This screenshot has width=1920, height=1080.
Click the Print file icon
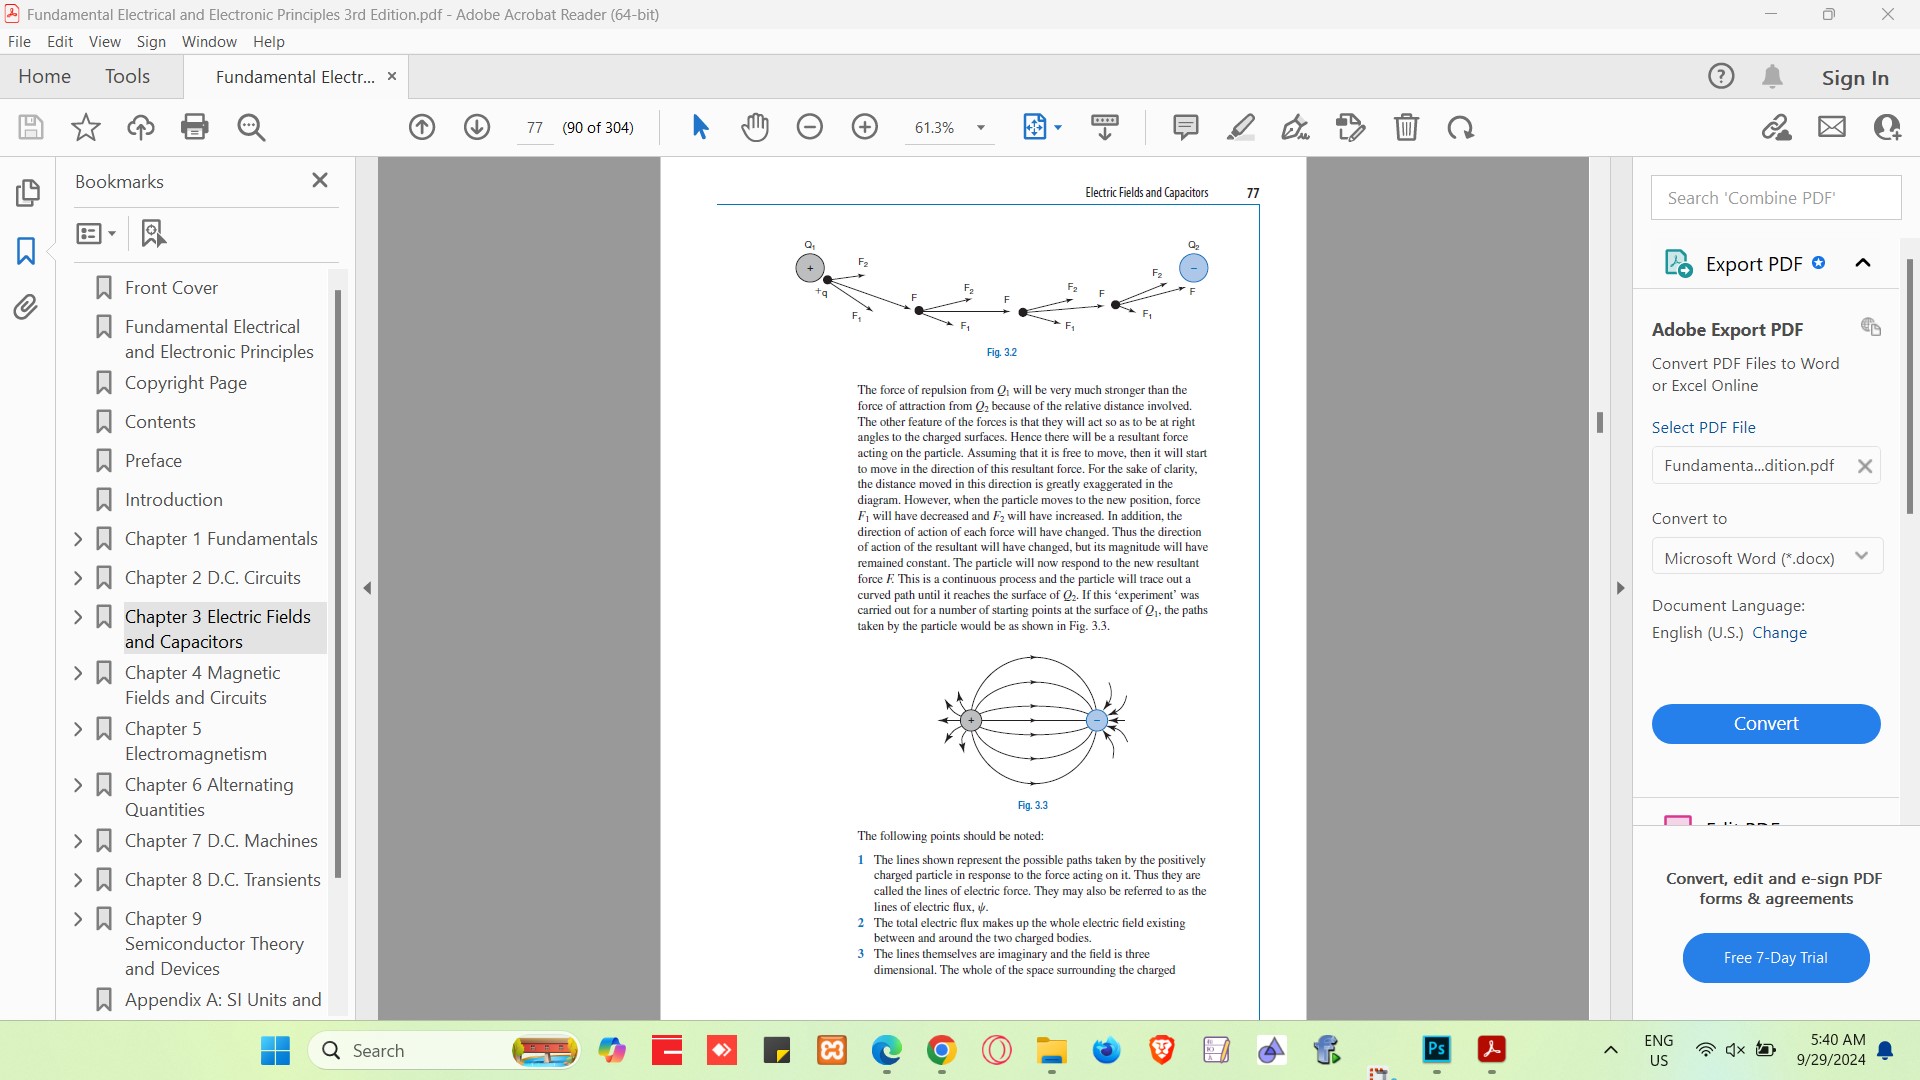coord(195,127)
